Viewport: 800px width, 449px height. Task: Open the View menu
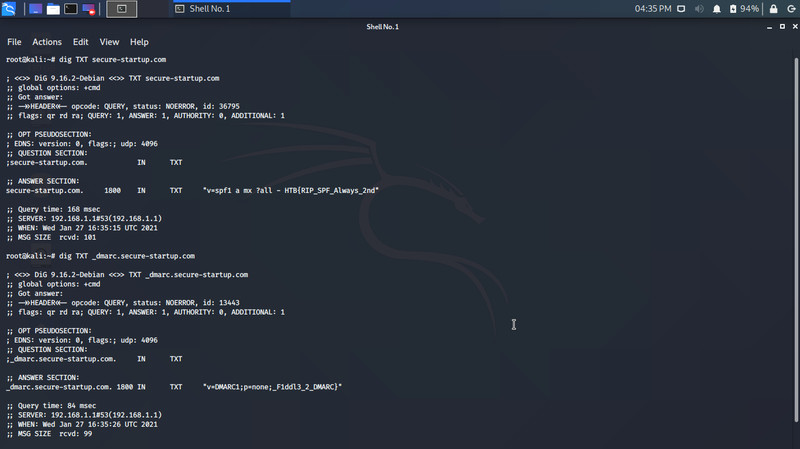[109, 42]
